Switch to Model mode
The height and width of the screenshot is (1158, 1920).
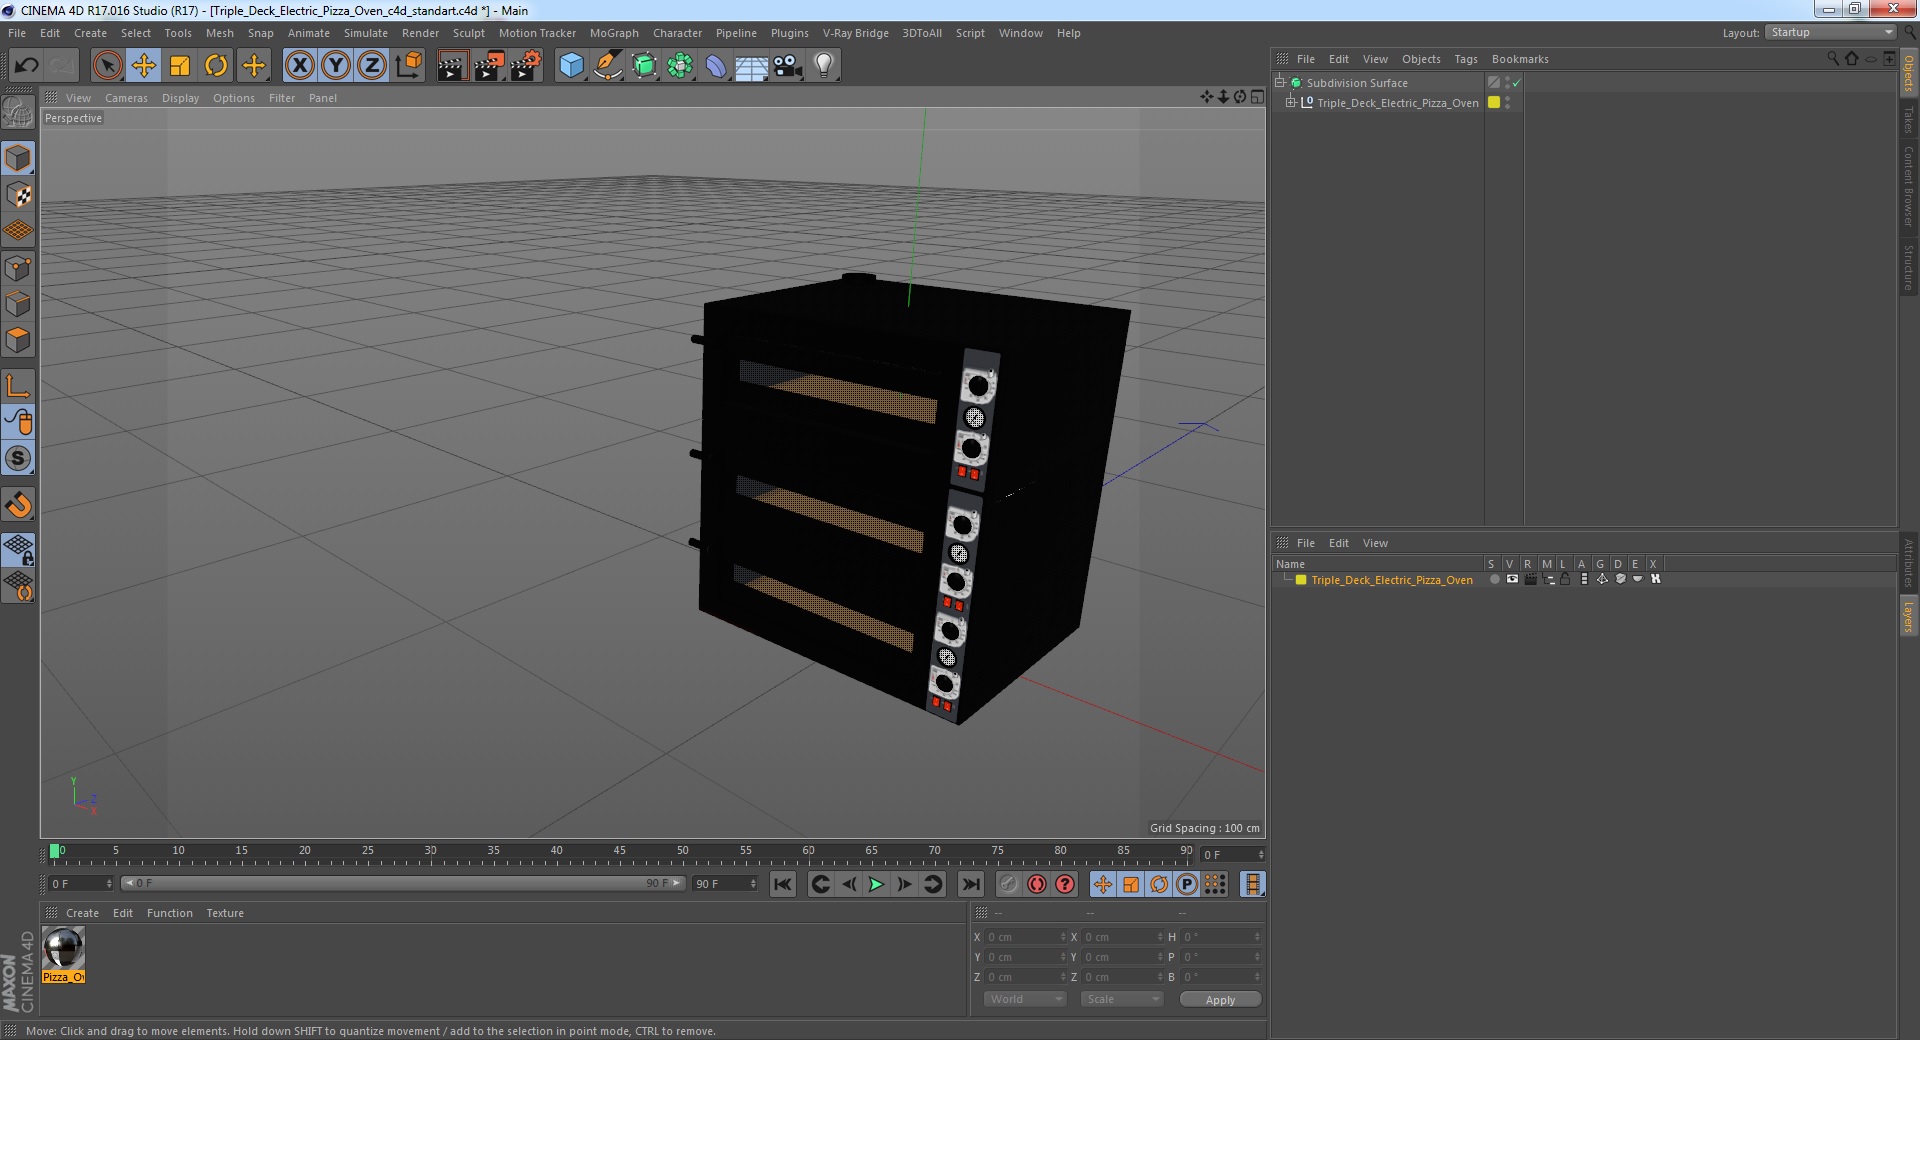[18, 159]
